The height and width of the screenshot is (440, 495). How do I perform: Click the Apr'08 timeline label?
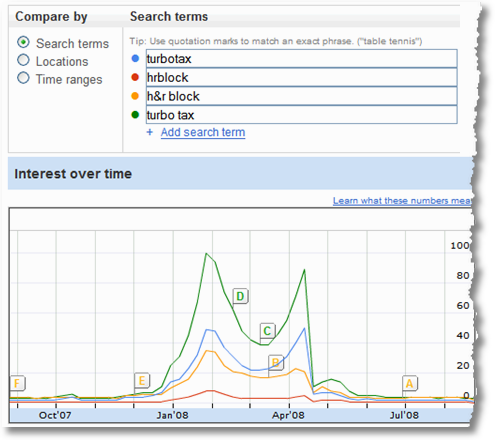point(288,415)
